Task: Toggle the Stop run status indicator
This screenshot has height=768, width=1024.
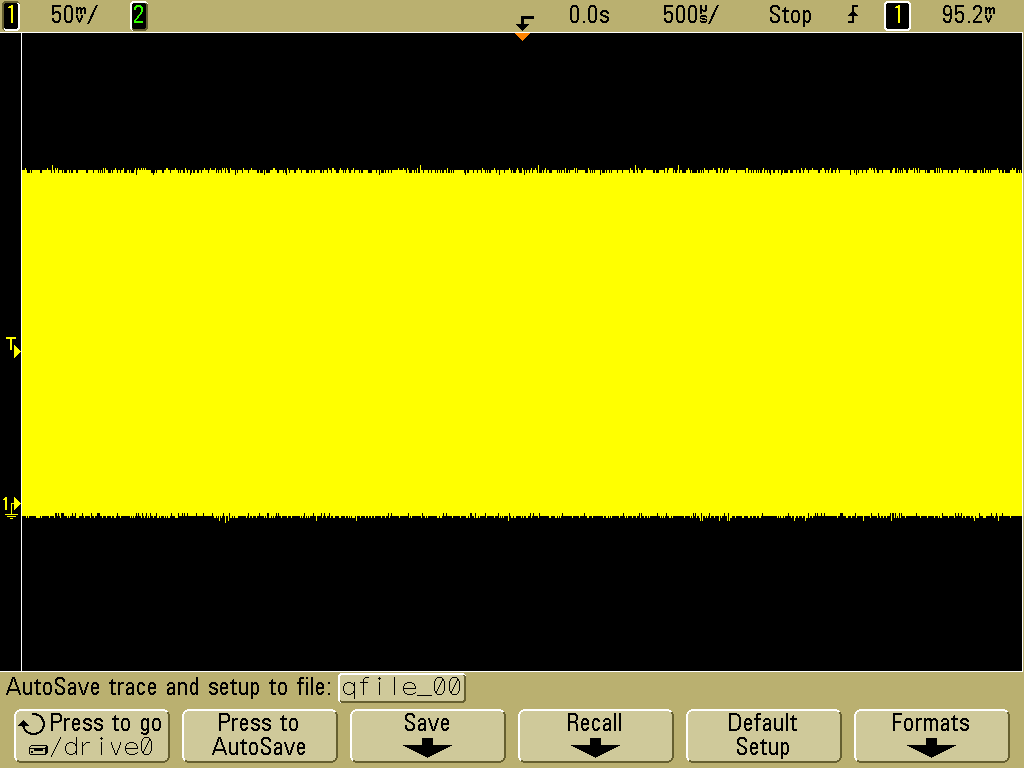Action: point(789,15)
